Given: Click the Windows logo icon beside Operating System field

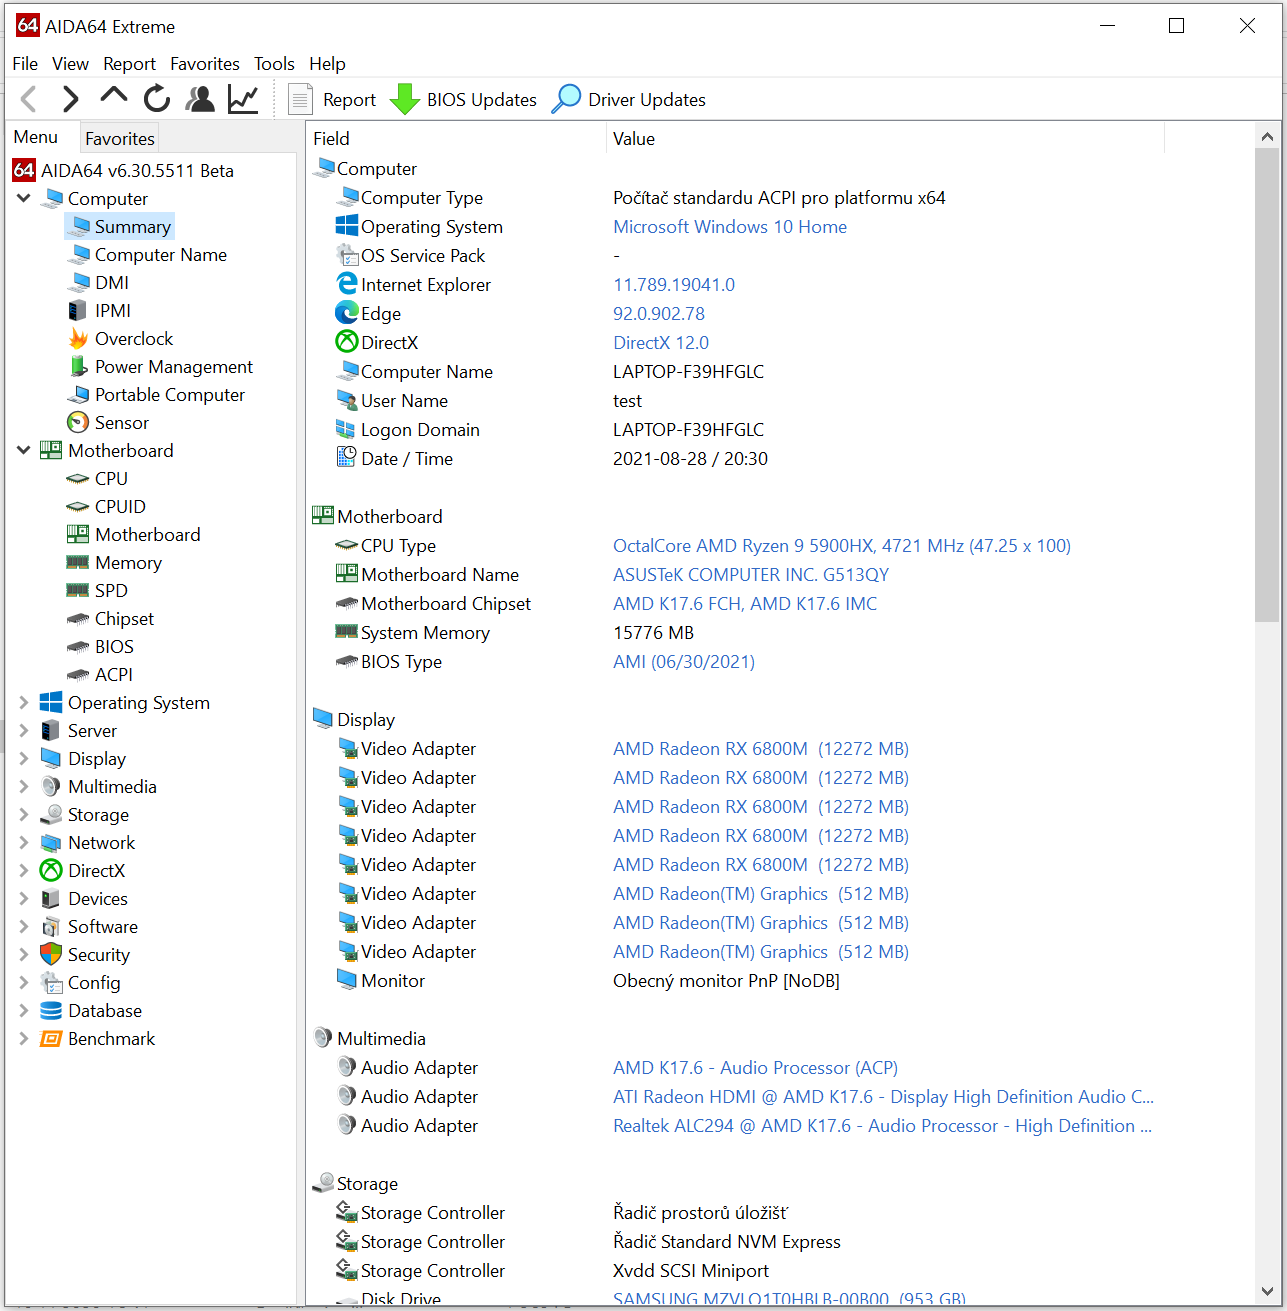Looking at the screenshot, I should pos(347,226).
